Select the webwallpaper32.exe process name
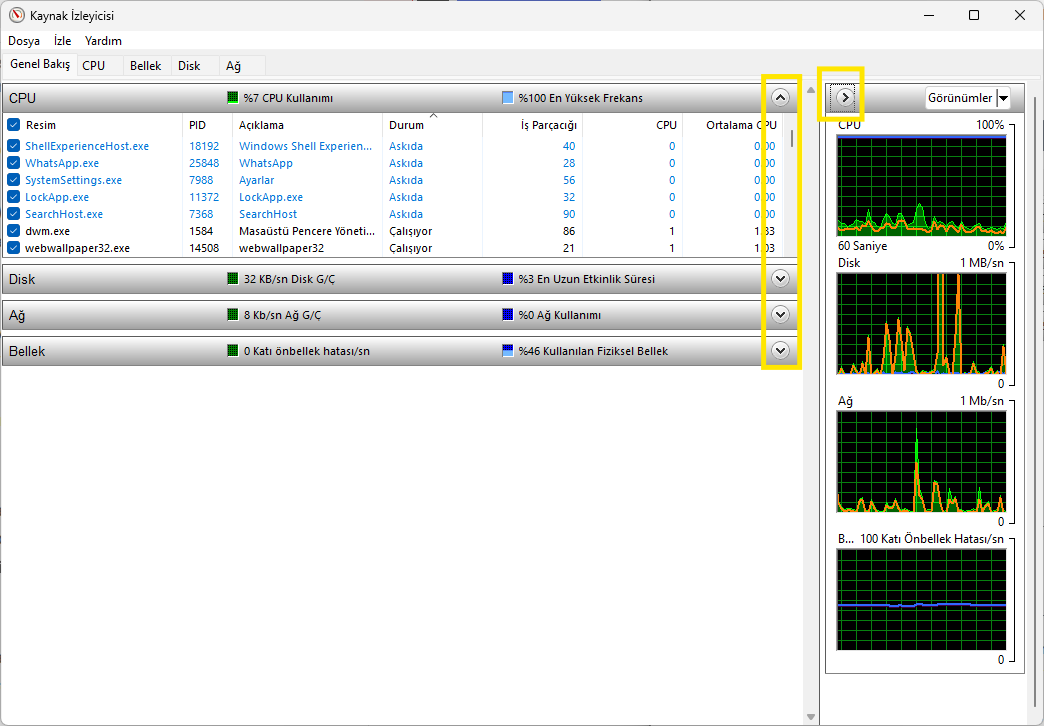The height and width of the screenshot is (726, 1044). click(77, 248)
